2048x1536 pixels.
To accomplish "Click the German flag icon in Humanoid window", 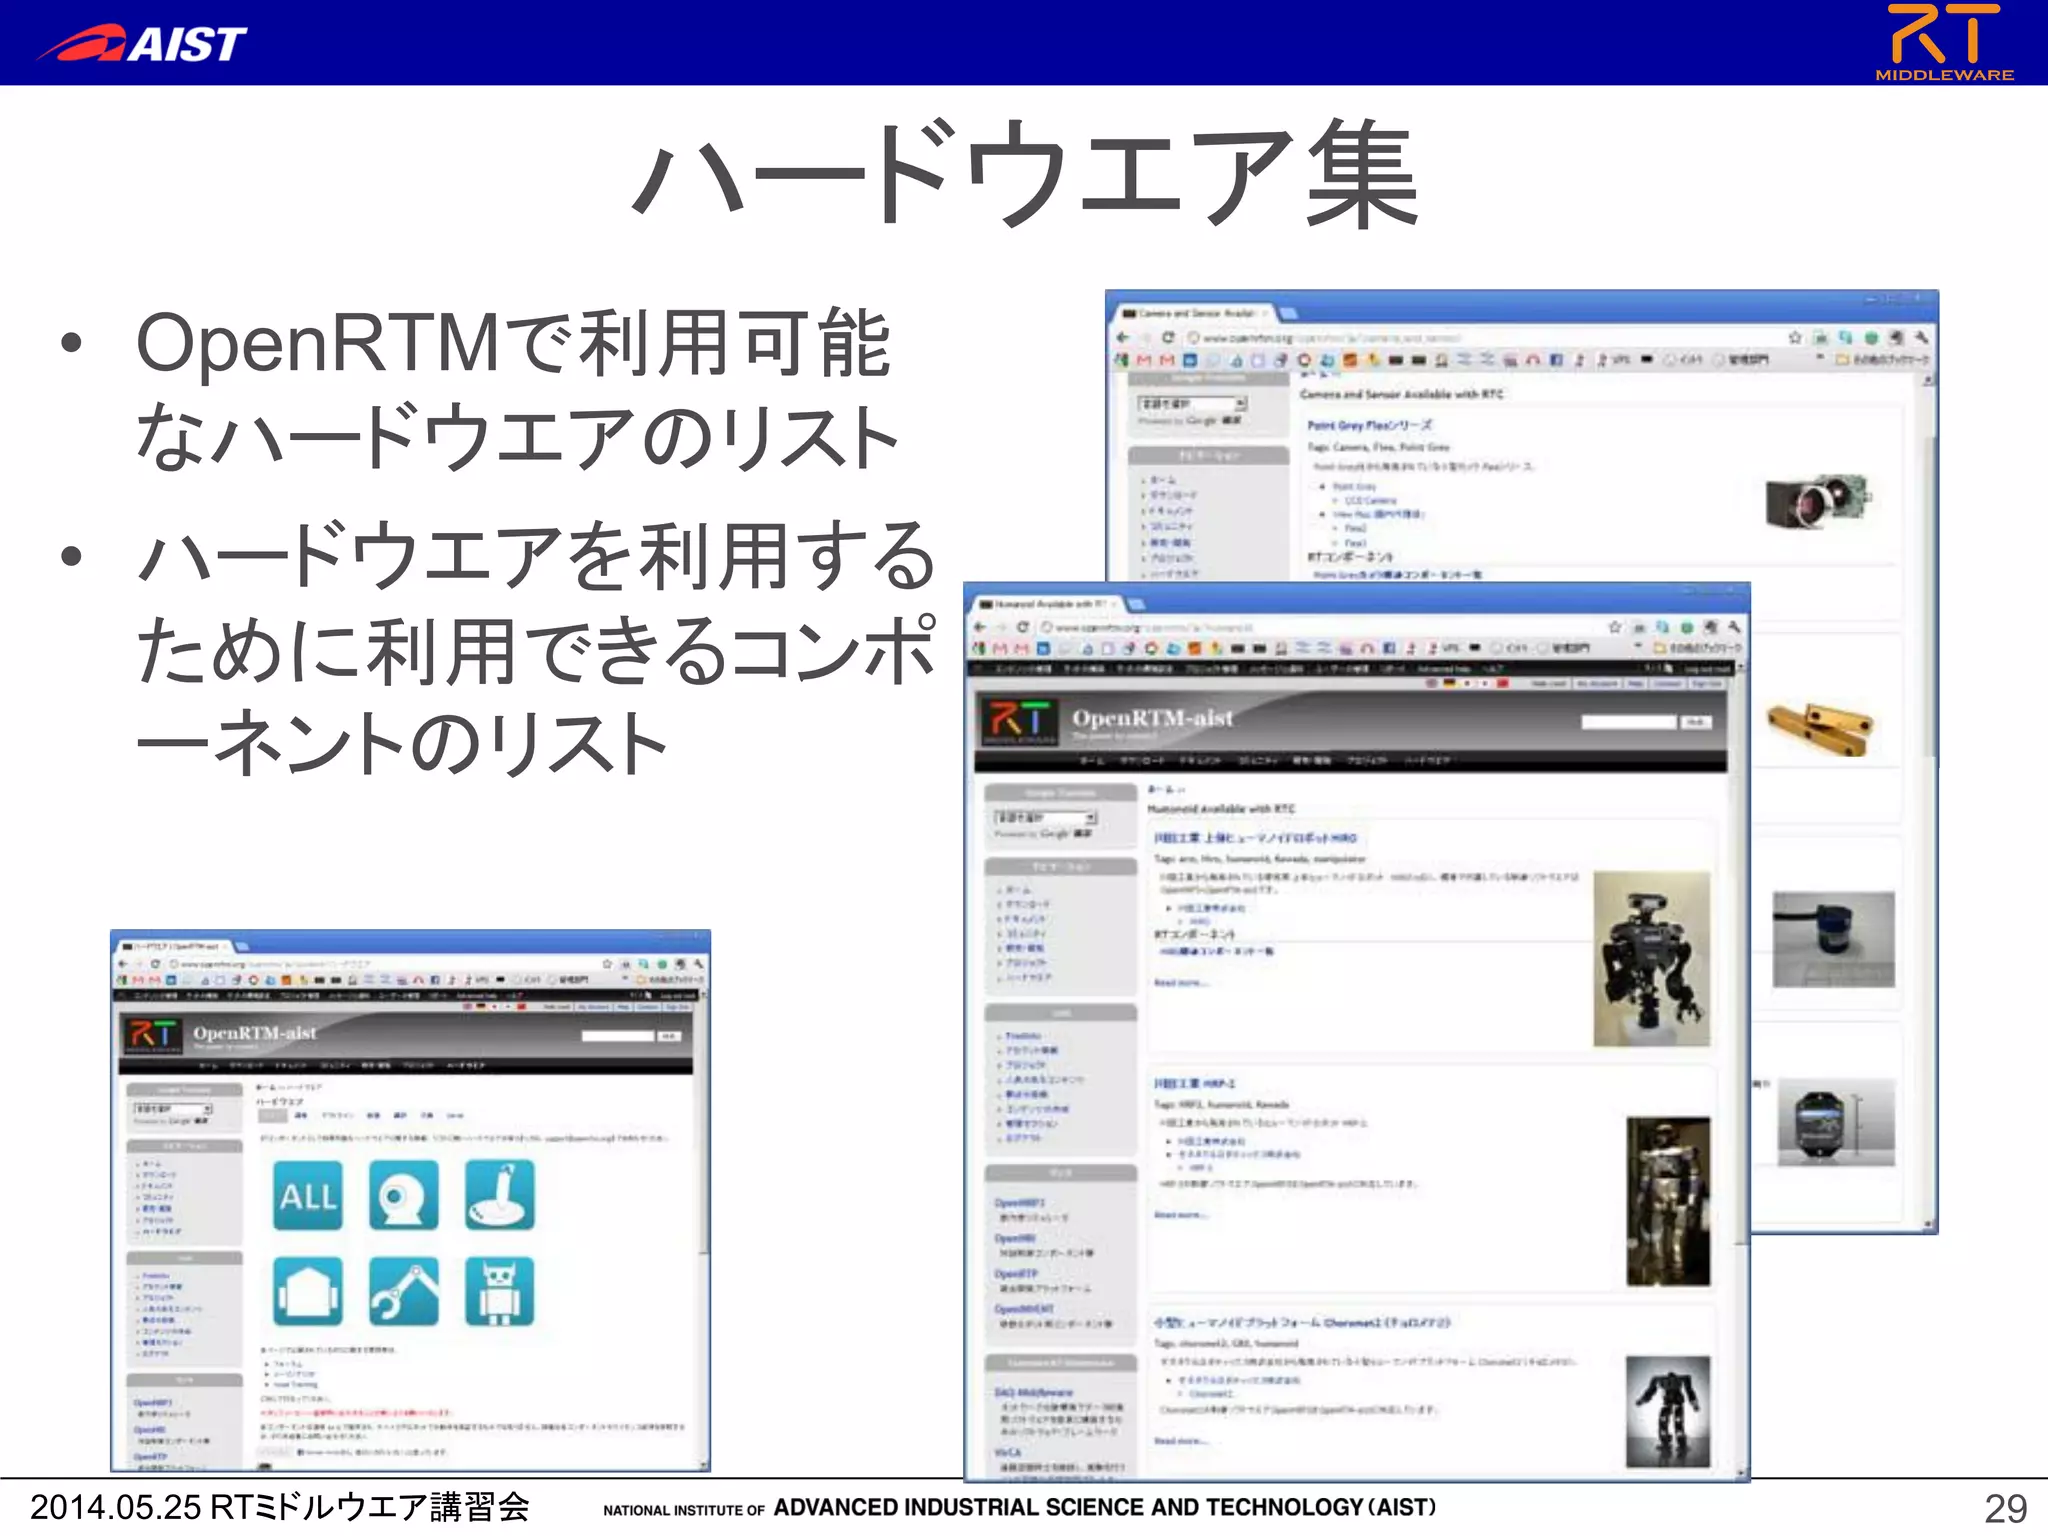I will tap(1449, 683).
